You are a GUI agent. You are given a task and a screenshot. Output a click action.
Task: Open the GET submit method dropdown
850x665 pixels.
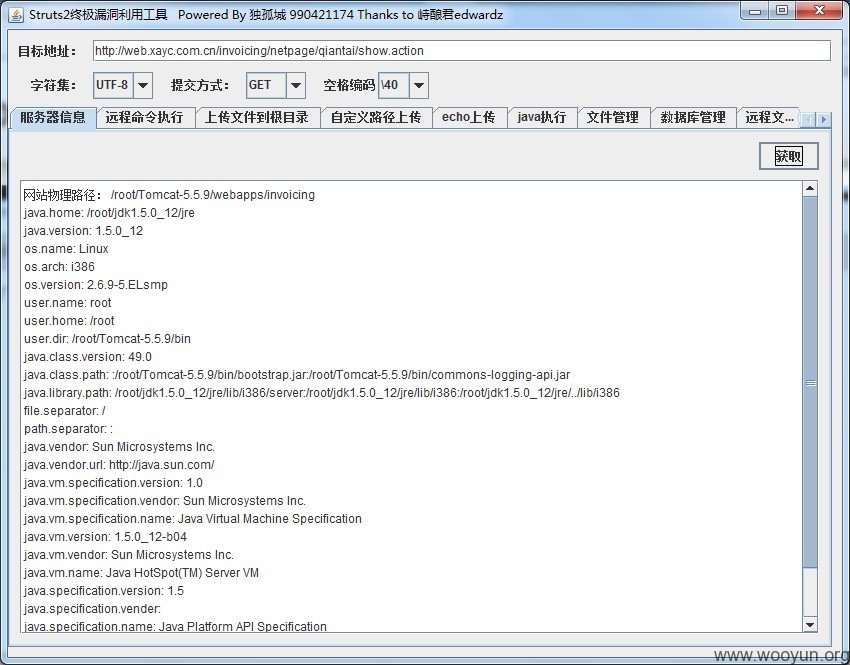point(295,85)
